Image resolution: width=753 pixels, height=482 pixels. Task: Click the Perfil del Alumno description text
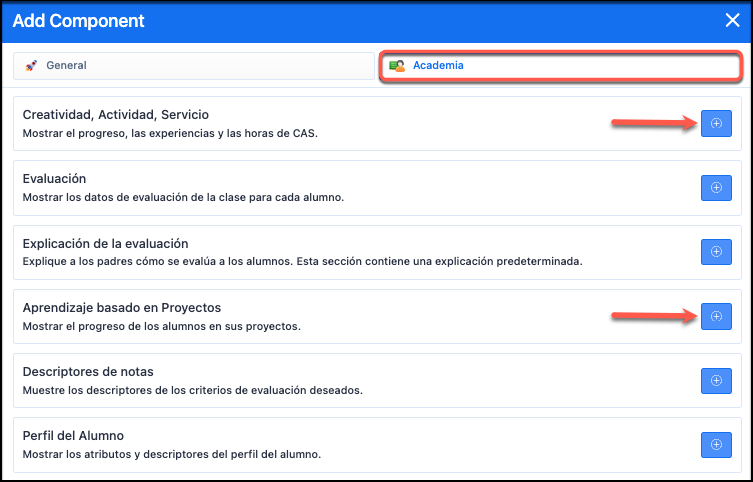[171, 454]
